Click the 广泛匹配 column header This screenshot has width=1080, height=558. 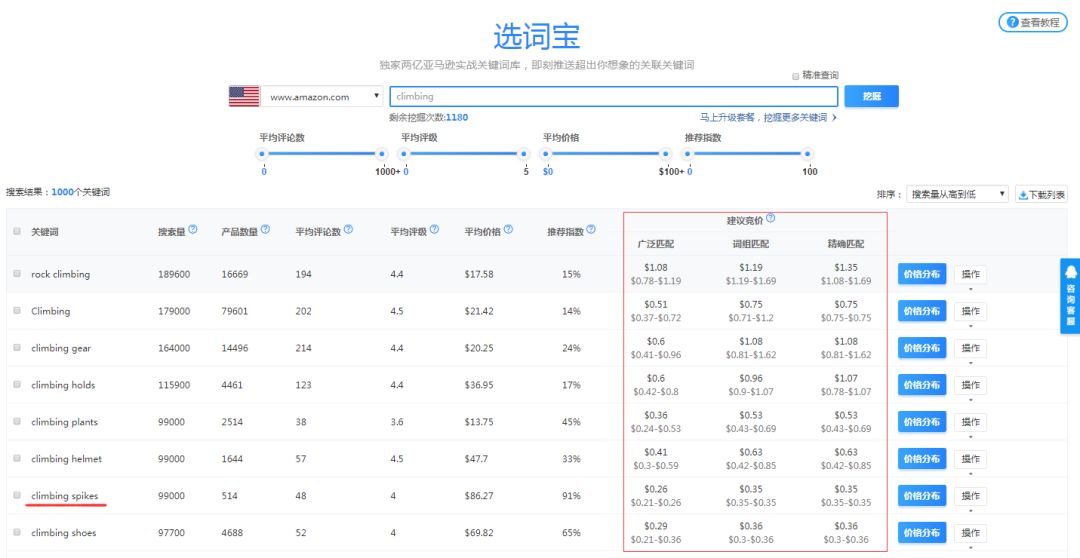(x=655, y=244)
